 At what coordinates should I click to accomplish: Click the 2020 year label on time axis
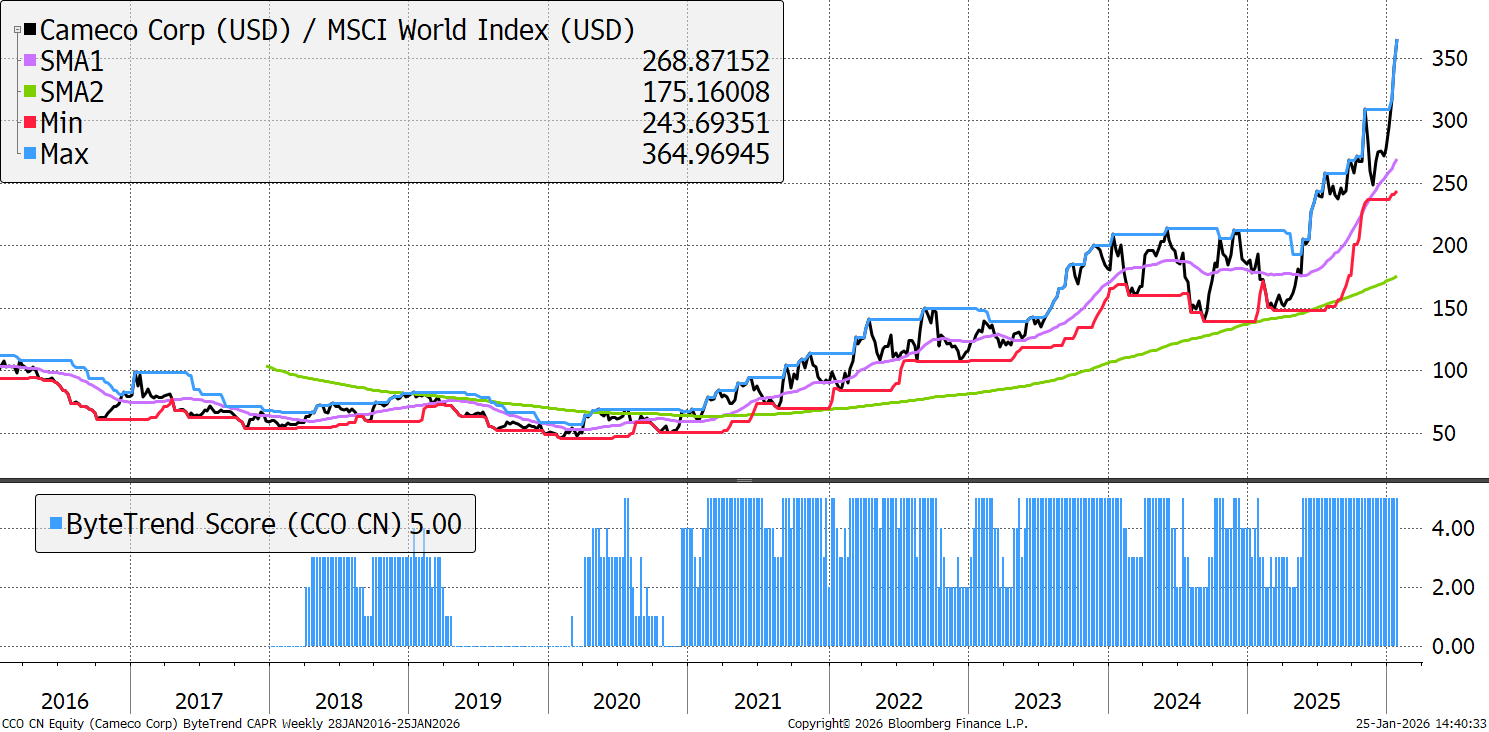[x=617, y=701]
